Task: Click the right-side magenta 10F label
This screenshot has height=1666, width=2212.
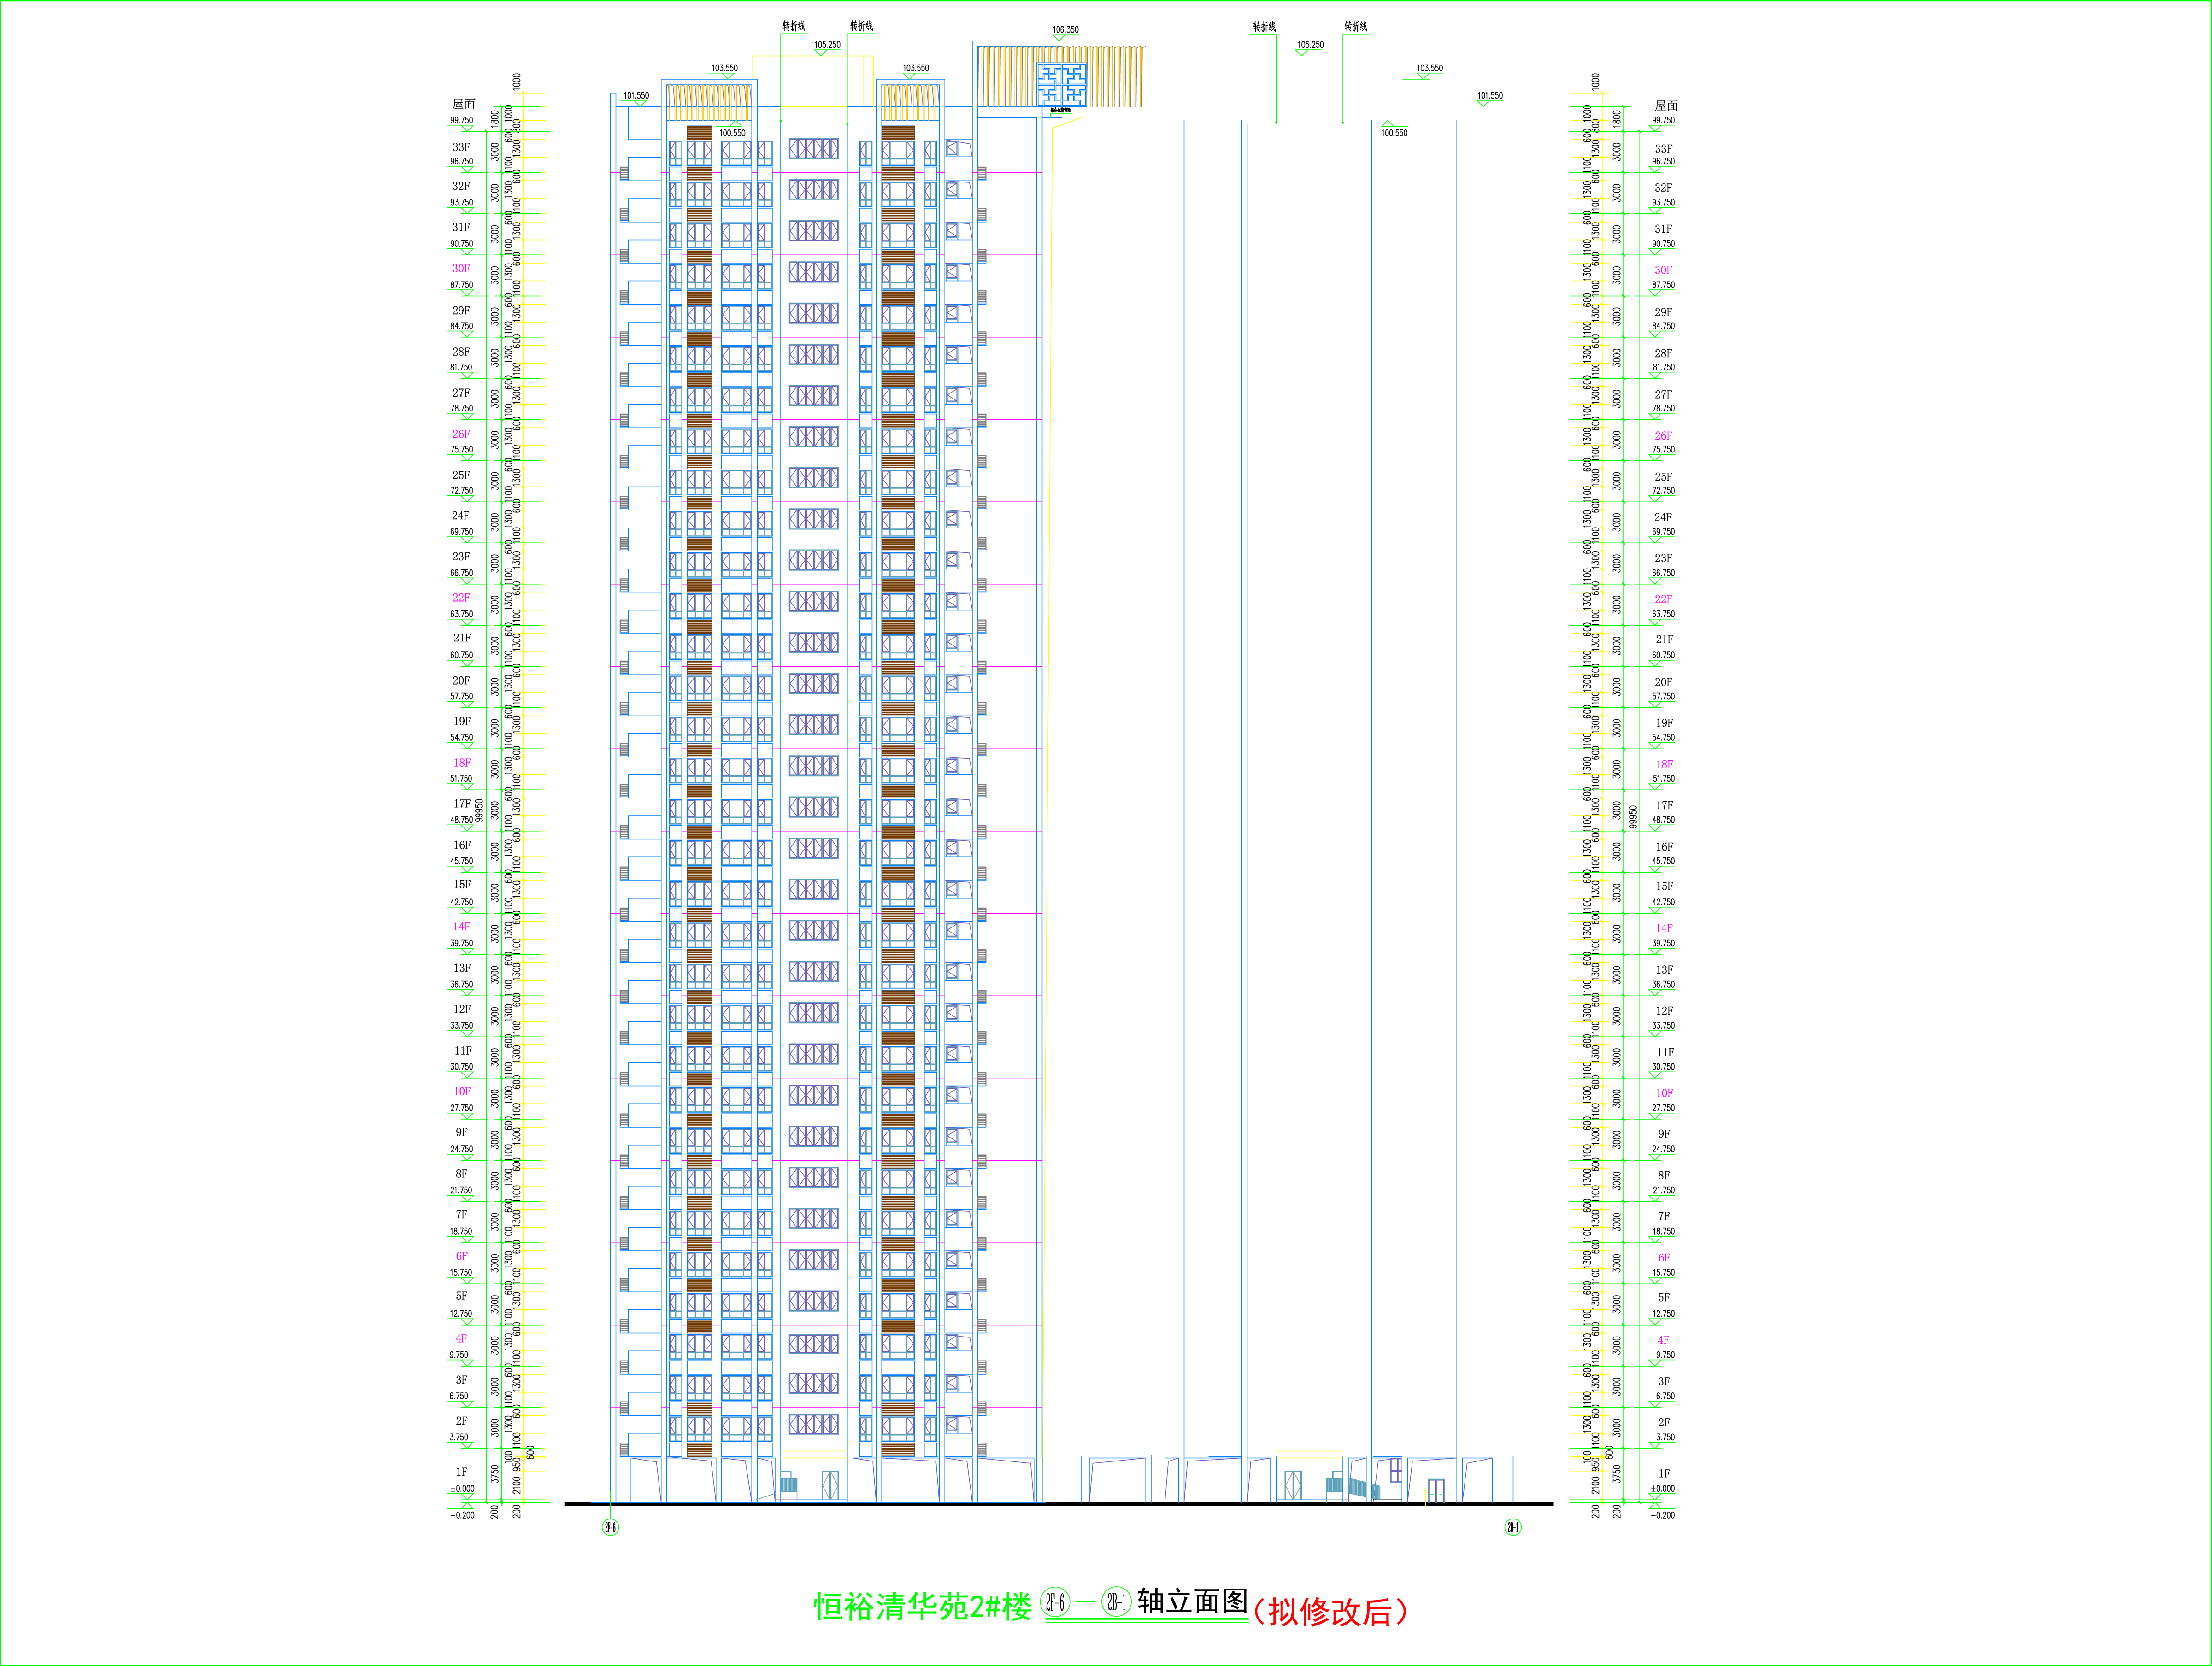Action: click(1664, 1094)
